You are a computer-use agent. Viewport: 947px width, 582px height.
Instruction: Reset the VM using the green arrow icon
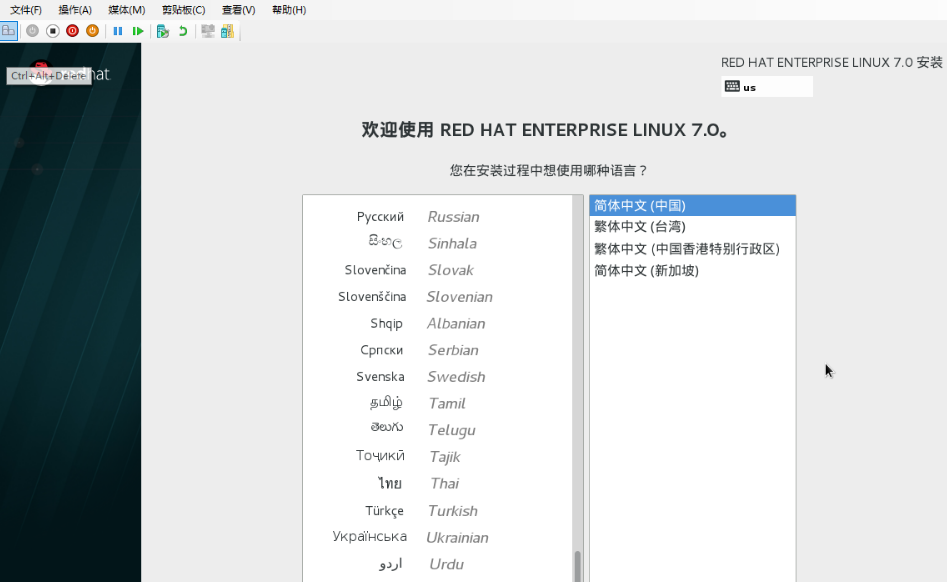pos(140,31)
